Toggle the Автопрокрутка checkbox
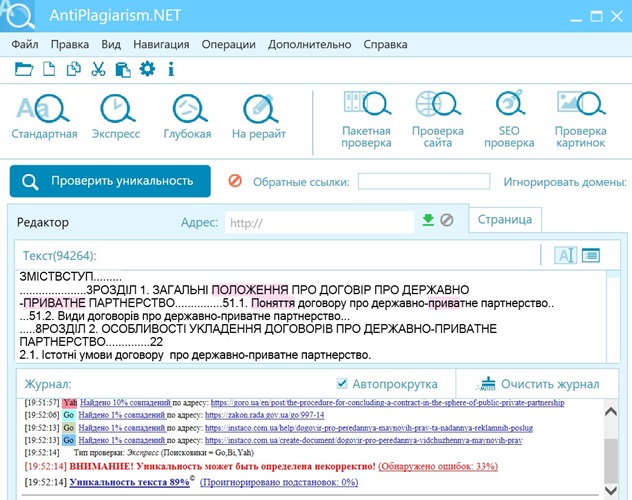Screen dimensions: 632x500 [x=342, y=383]
